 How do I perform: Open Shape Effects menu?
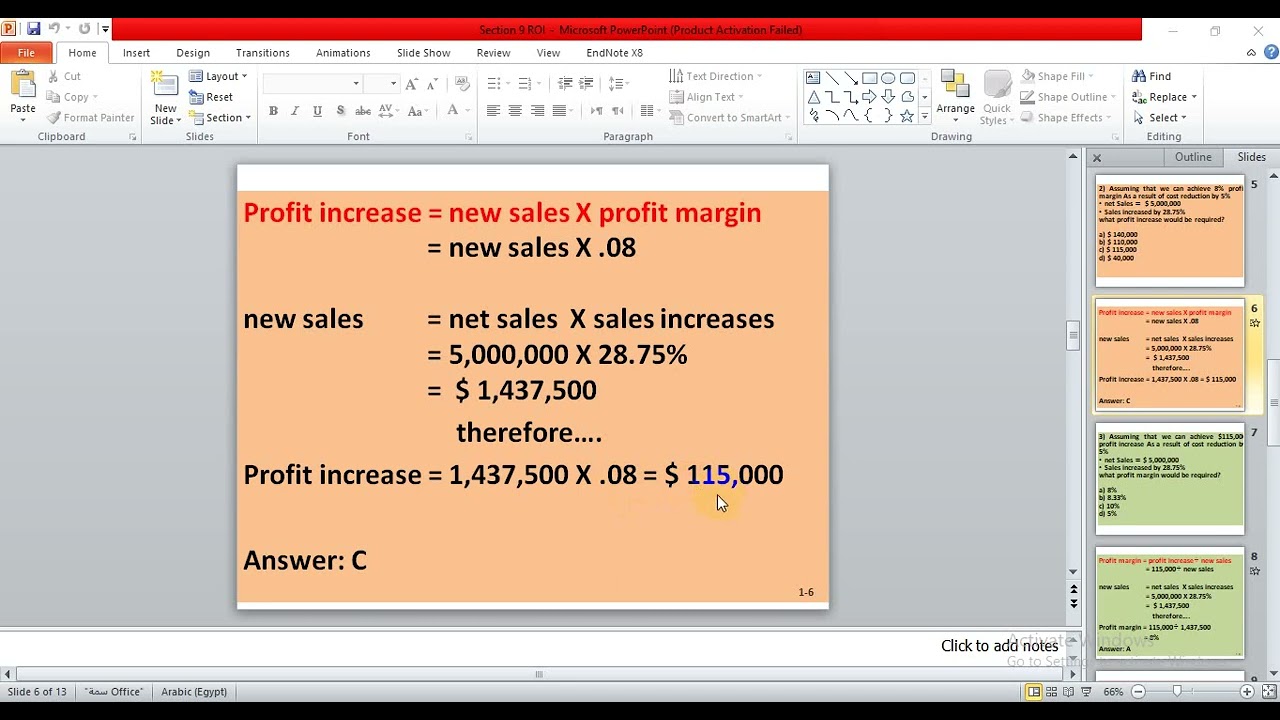tap(1066, 118)
